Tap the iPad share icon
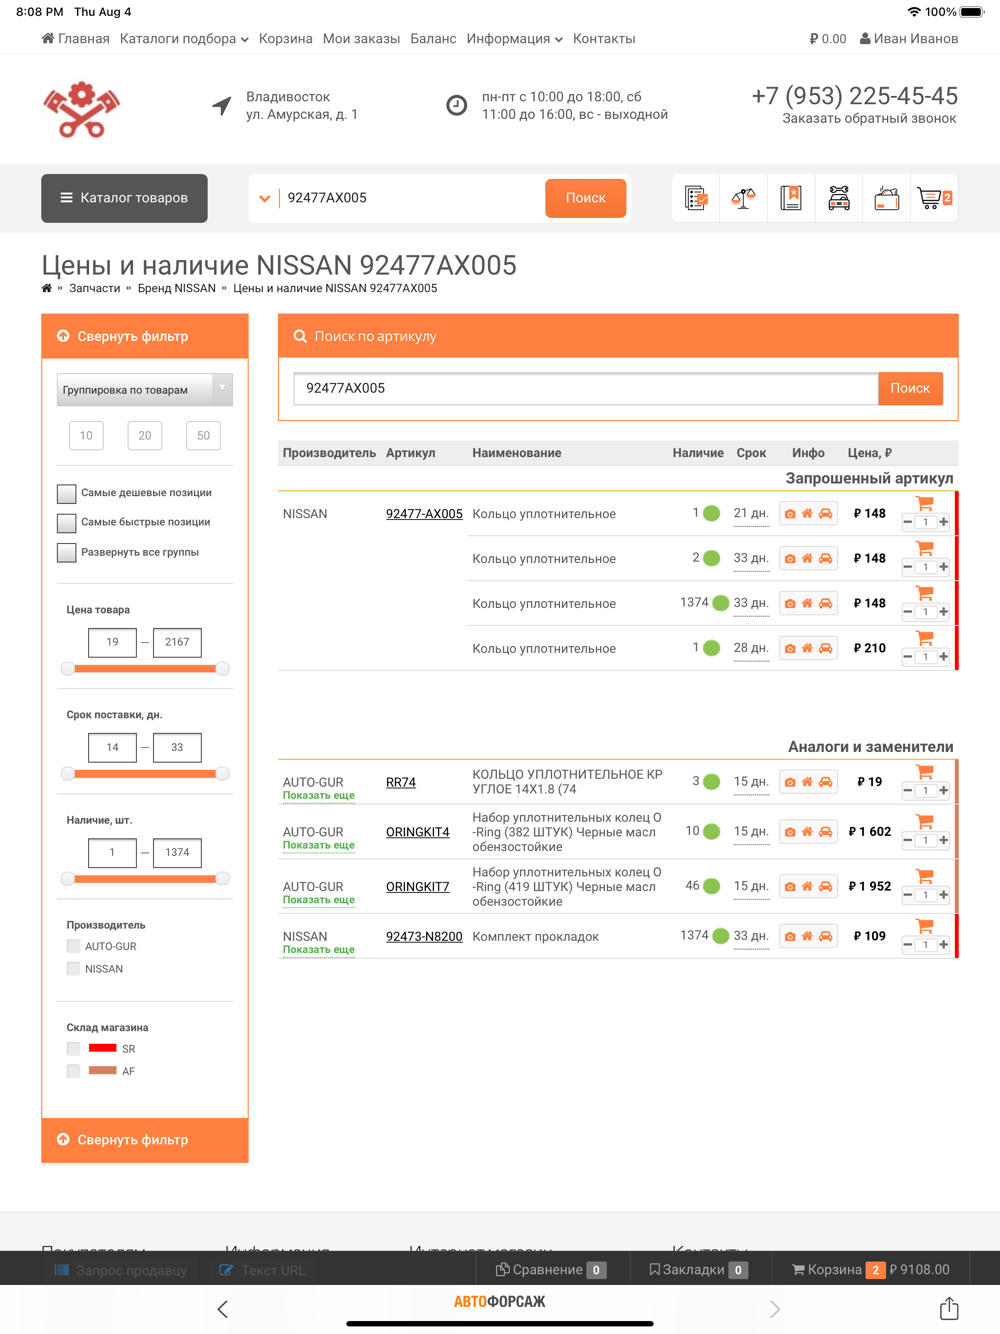1000x1334 pixels. tap(949, 1308)
